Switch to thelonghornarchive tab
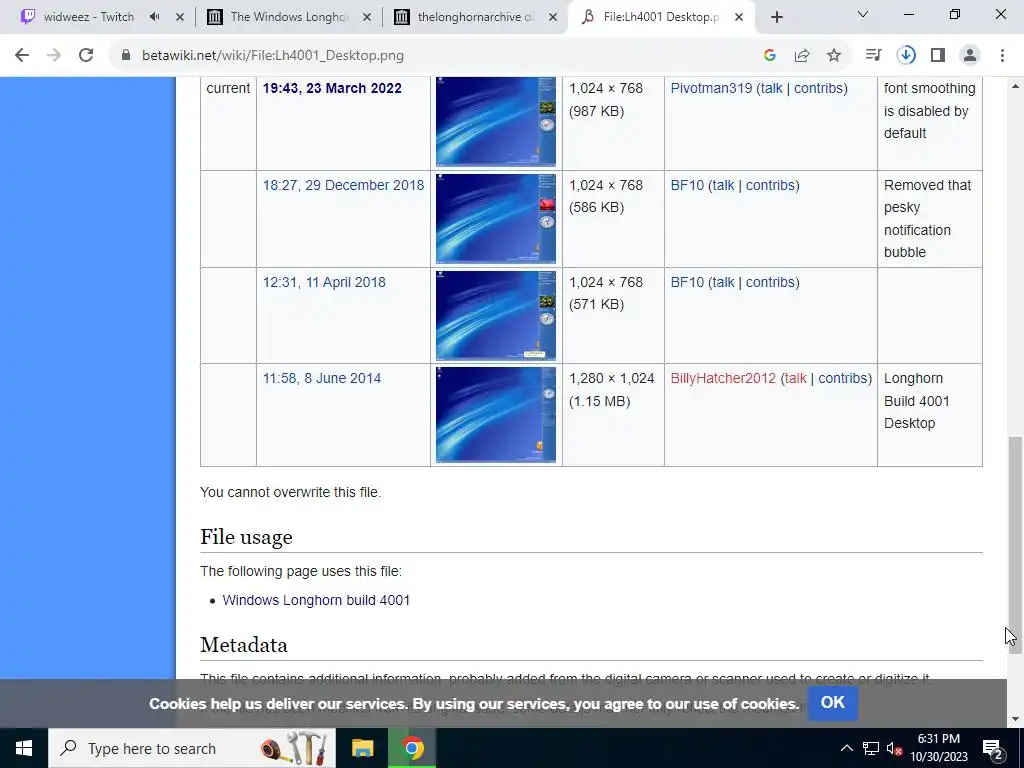1024x768 pixels. (475, 17)
